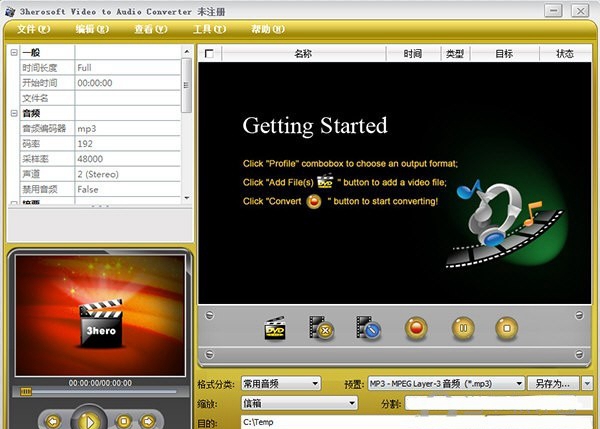Image resolution: width=600 pixels, height=429 pixels.
Task: Collapse the top-left toolbar panel handle
Action: pos(209,315)
